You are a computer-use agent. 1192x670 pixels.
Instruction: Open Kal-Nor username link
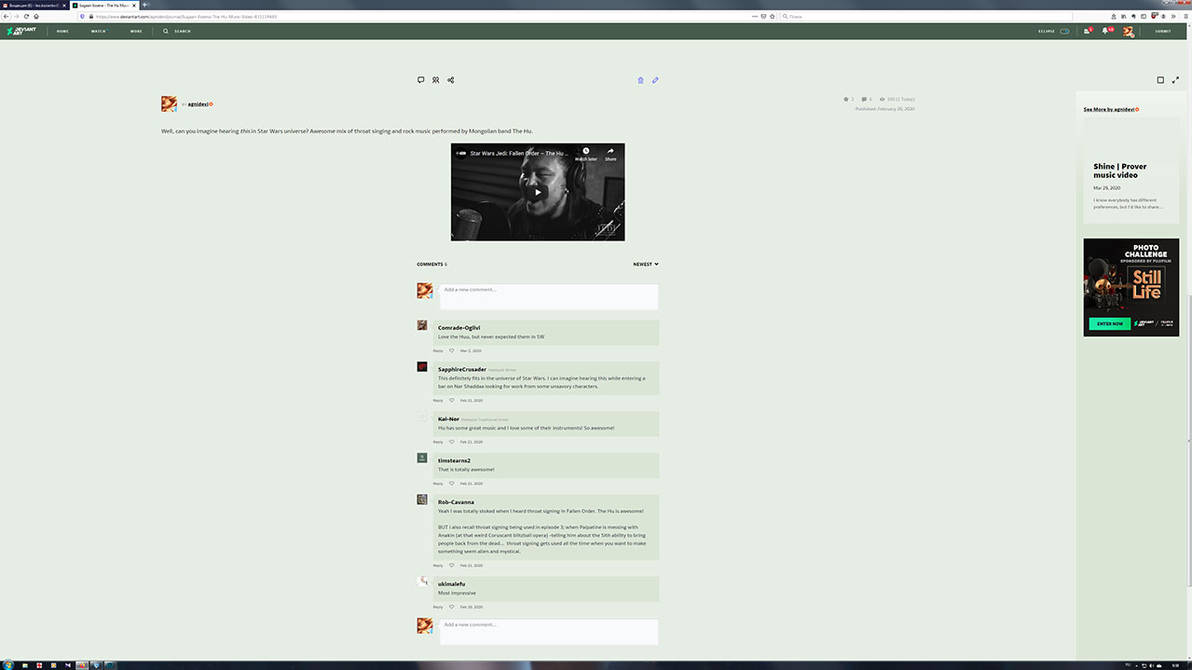click(448, 419)
